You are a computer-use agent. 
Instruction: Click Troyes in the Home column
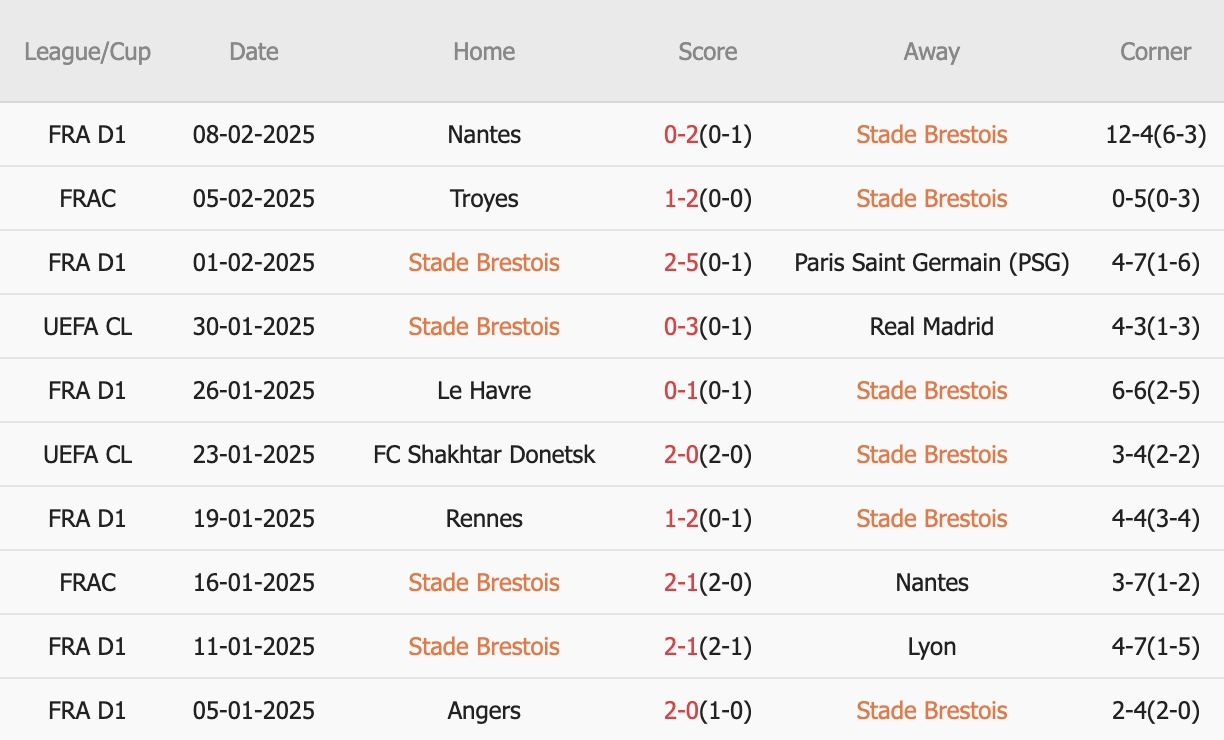pyautogui.click(x=484, y=198)
